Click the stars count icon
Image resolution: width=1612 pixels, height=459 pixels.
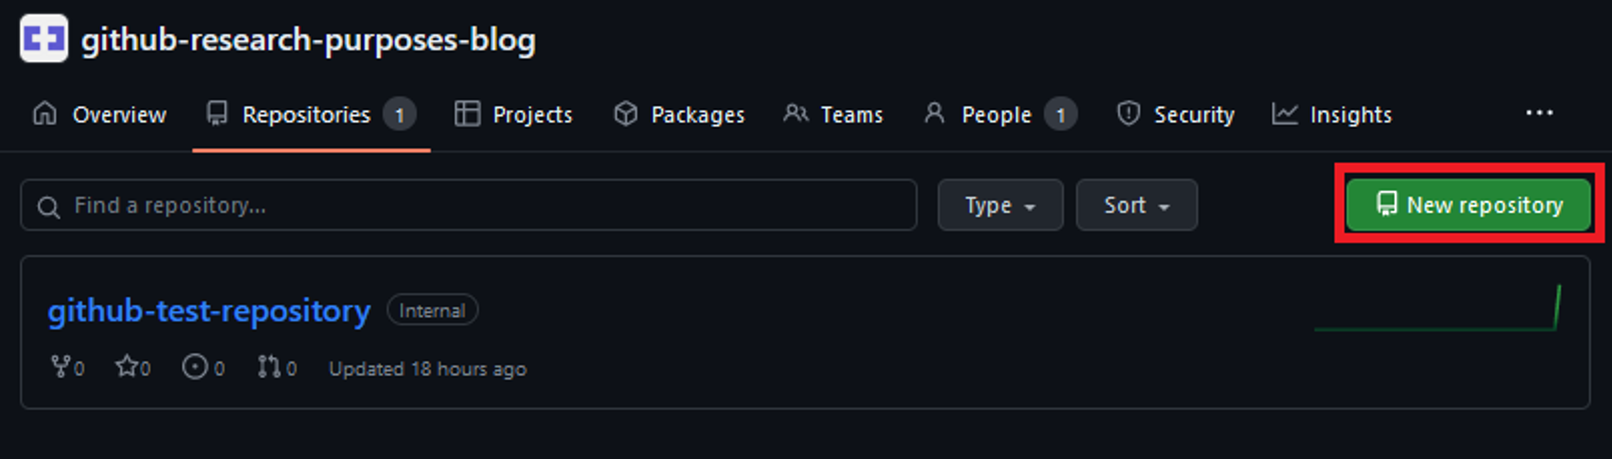click(126, 367)
